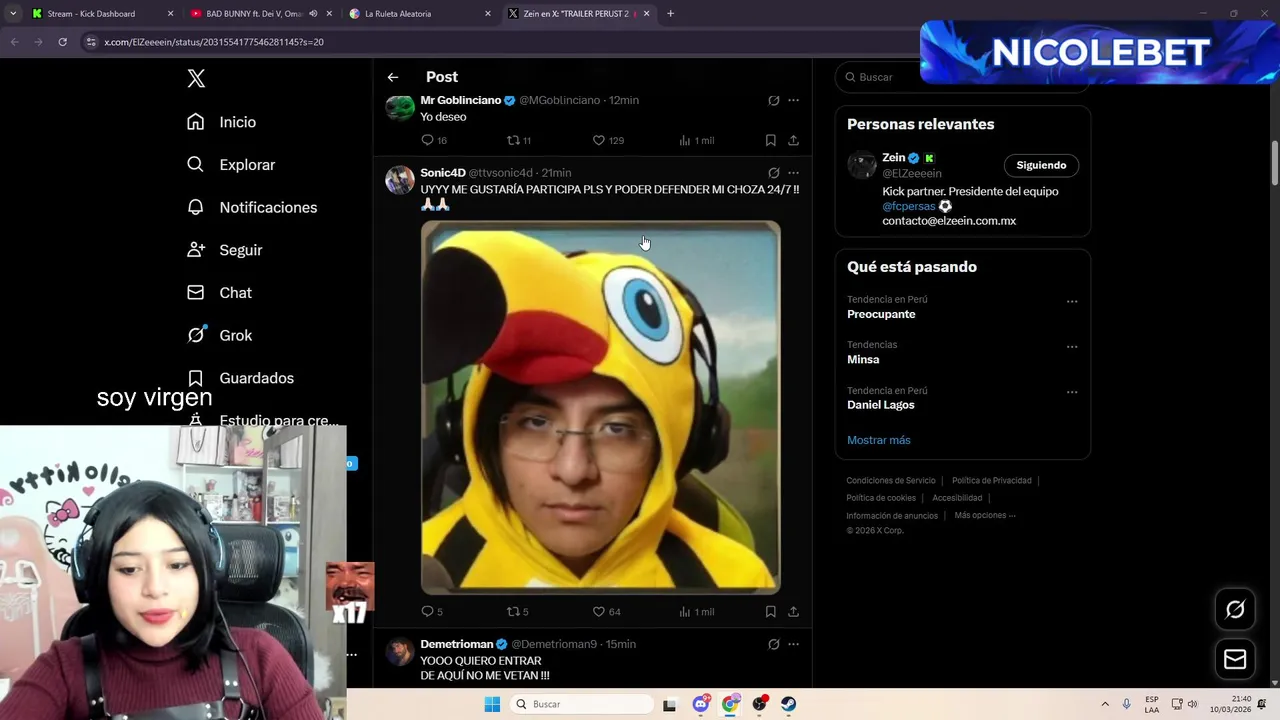
Task: Open Grok icon on Sonic4D's post
Action: click(x=773, y=173)
